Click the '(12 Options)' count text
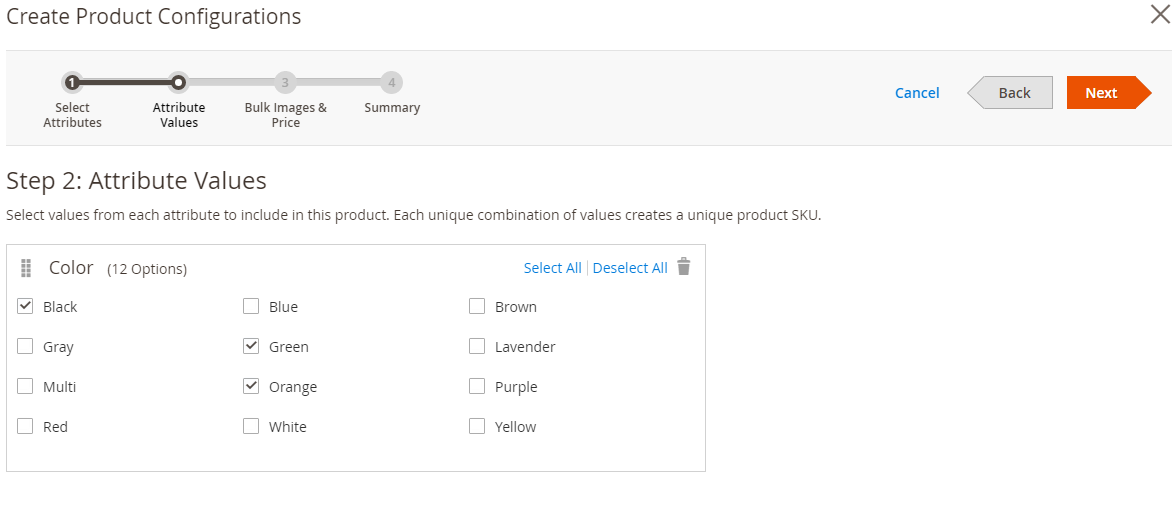 point(147,269)
